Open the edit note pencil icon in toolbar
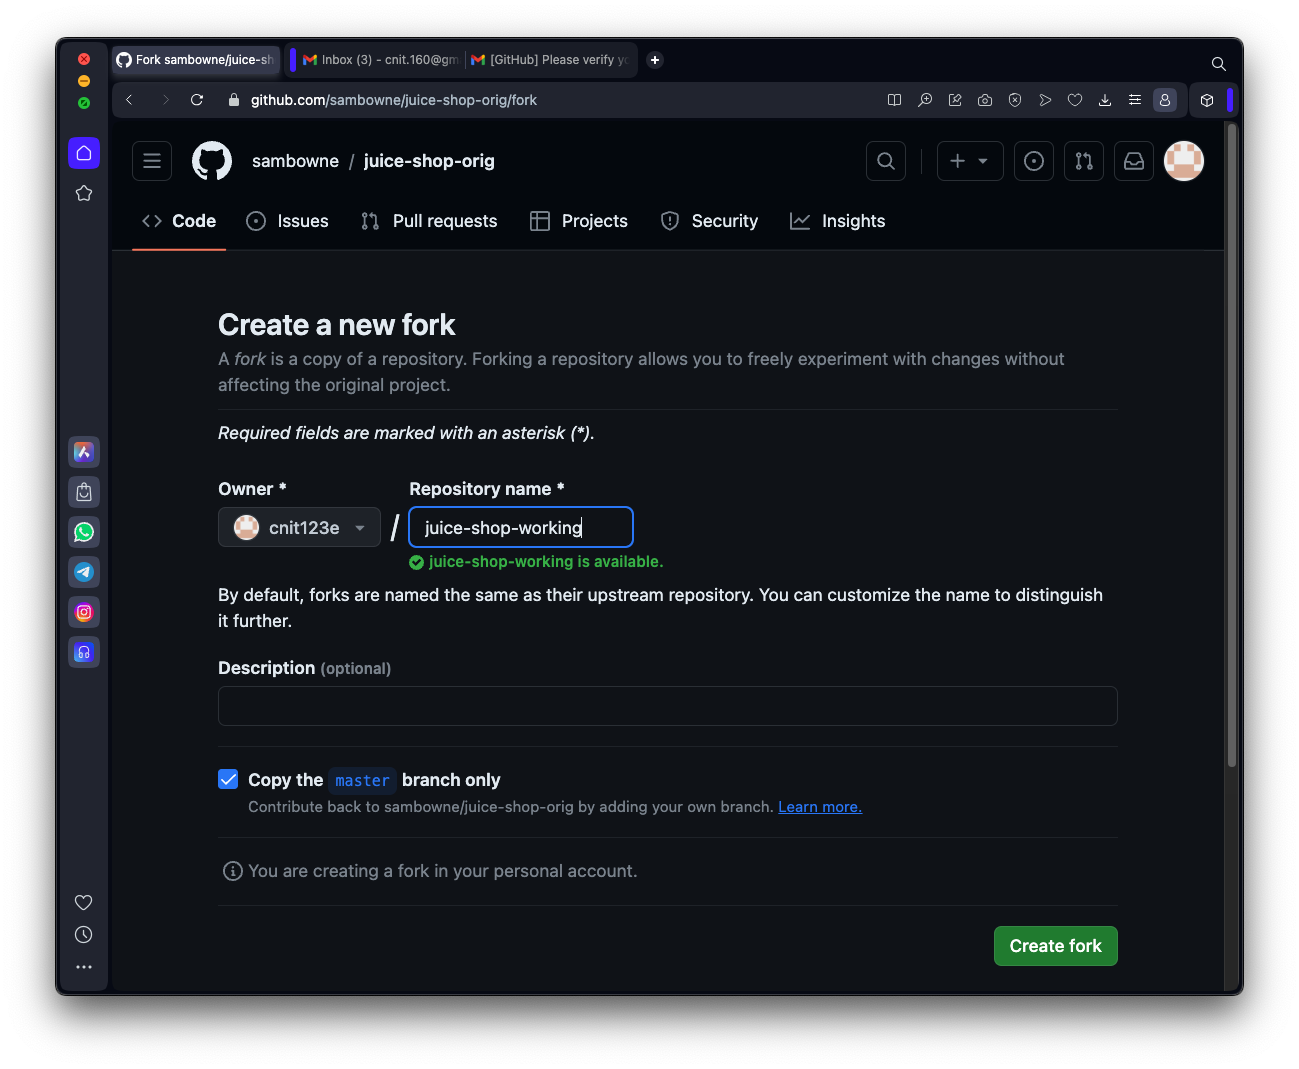1299x1069 pixels. [955, 100]
